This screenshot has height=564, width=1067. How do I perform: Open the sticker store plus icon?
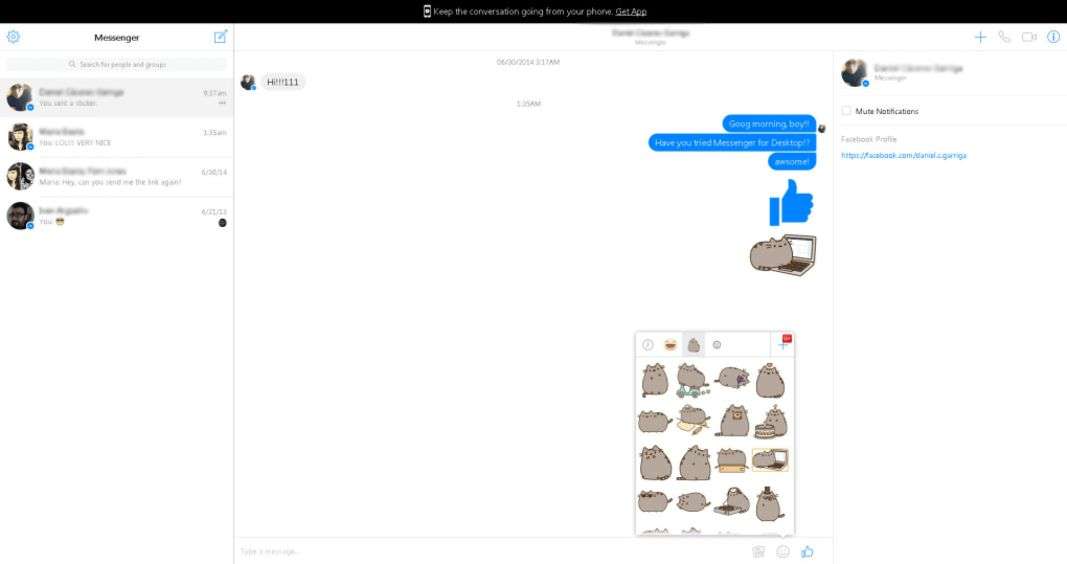click(x=783, y=344)
